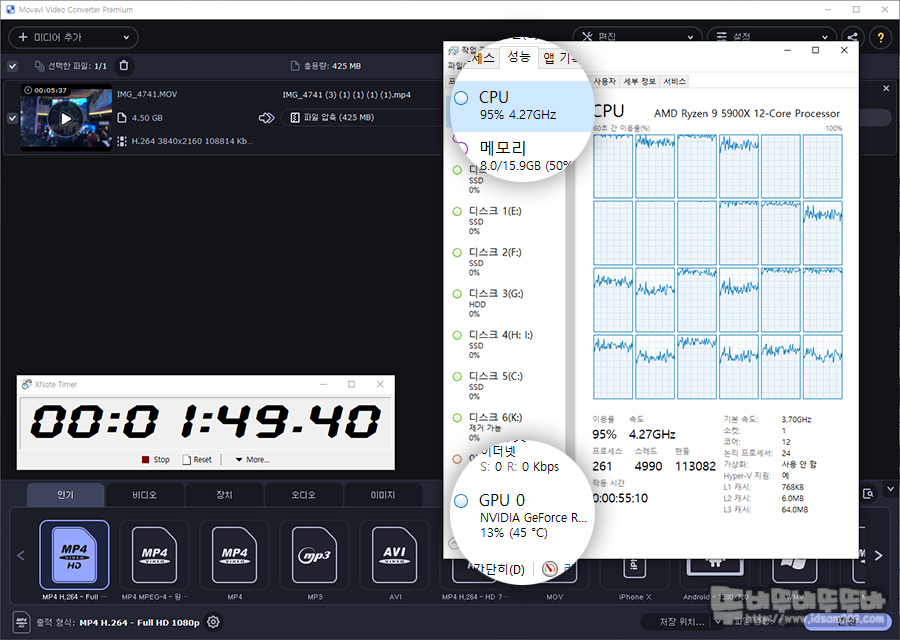Click the 미디어 추가 add media button
The image size is (900, 640).
point(73,37)
